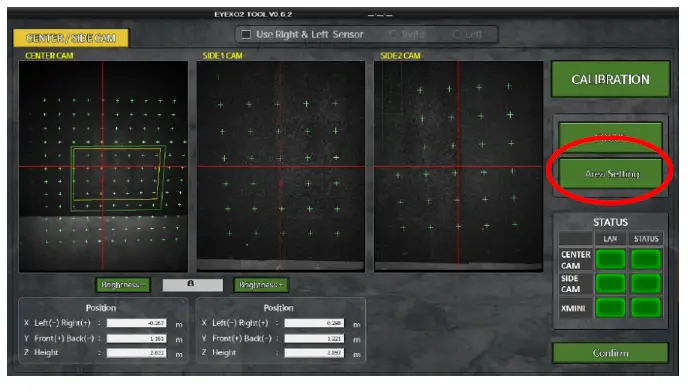689x392 pixels.
Task: Select the CENTER / SIDE CAM tab
Action: pos(71,38)
